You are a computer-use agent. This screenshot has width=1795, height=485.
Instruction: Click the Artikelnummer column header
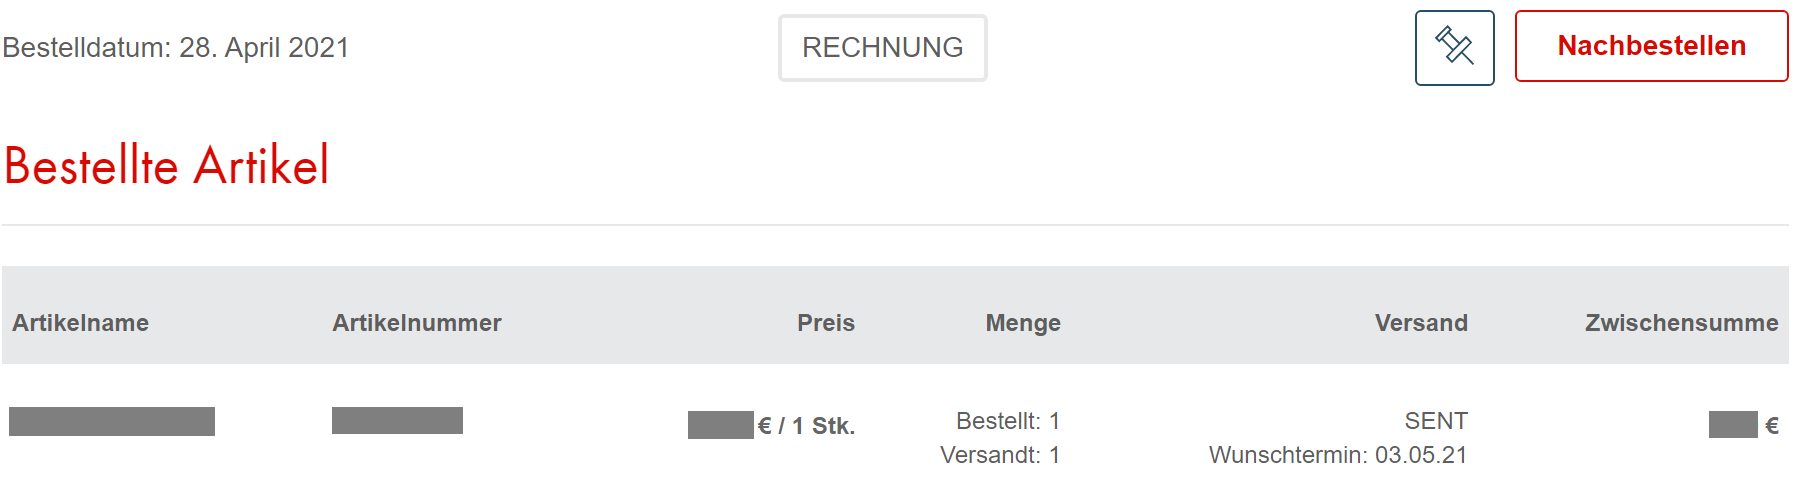pyautogui.click(x=417, y=323)
